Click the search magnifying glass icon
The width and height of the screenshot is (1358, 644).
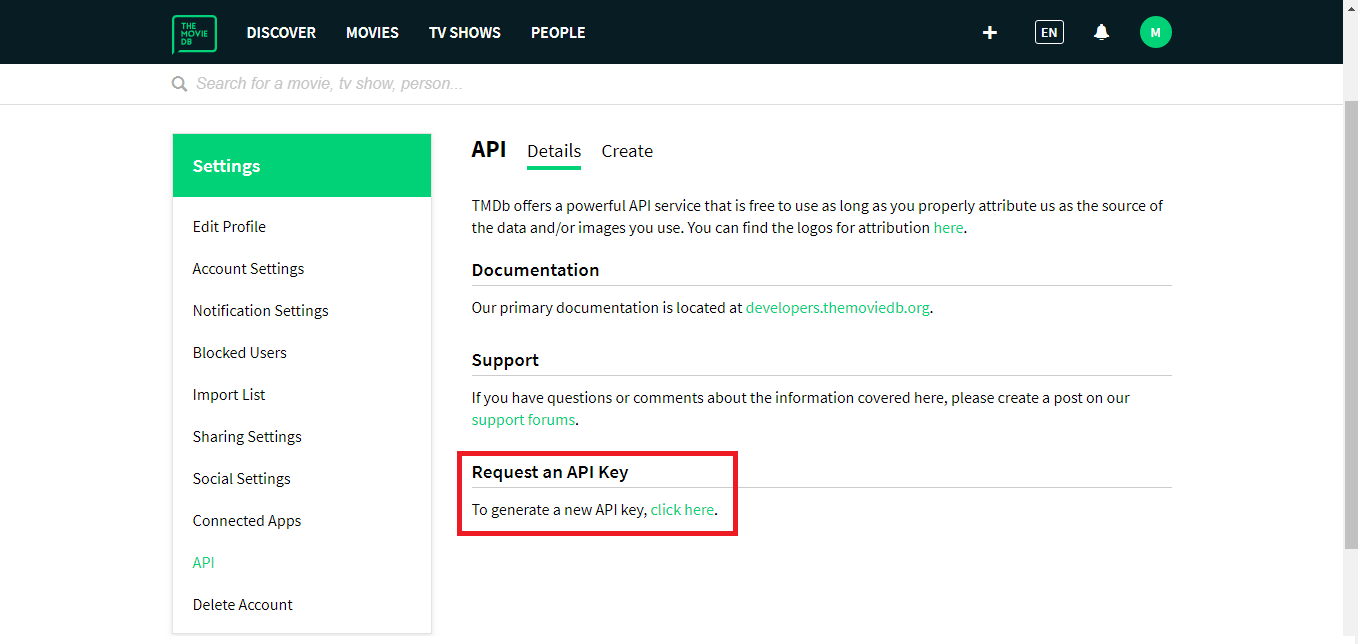point(180,84)
